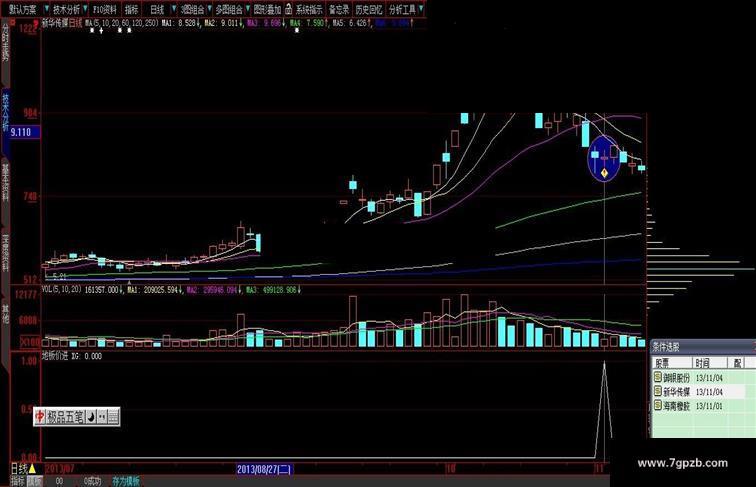Screen dimensions: 756x487
Task: Click the 历史回忆 history replay button
Action: pos(369,9)
